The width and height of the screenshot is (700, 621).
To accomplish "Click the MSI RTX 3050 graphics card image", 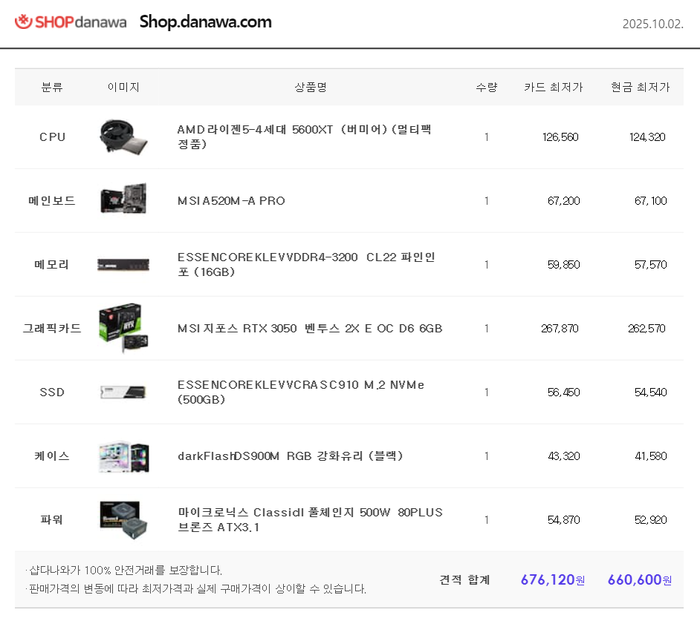I will click(x=123, y=328).
